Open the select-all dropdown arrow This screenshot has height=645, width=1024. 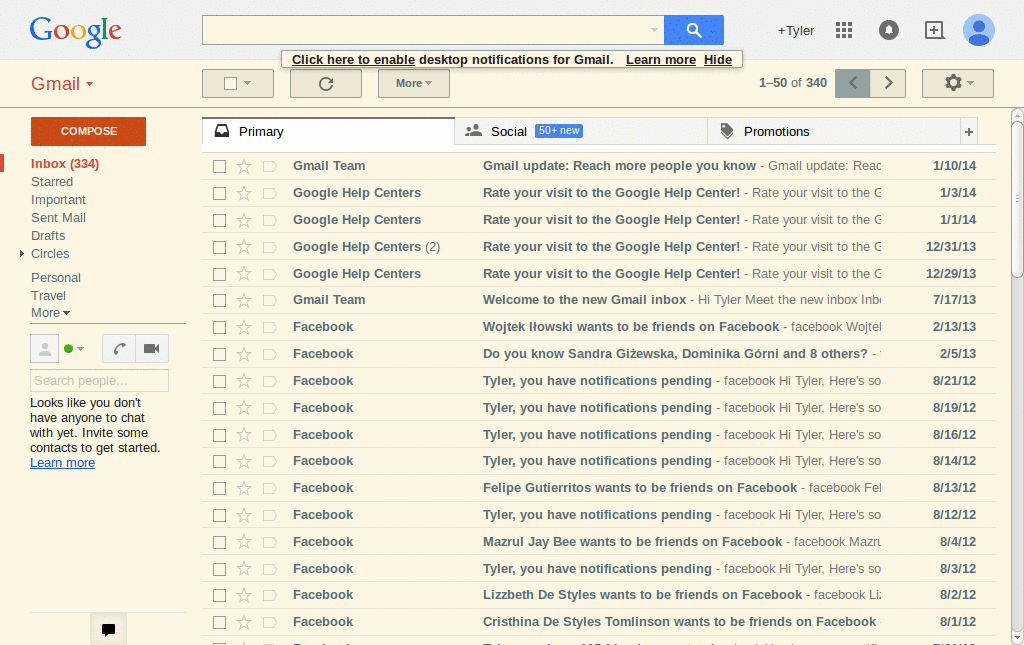tap(248, 84)
